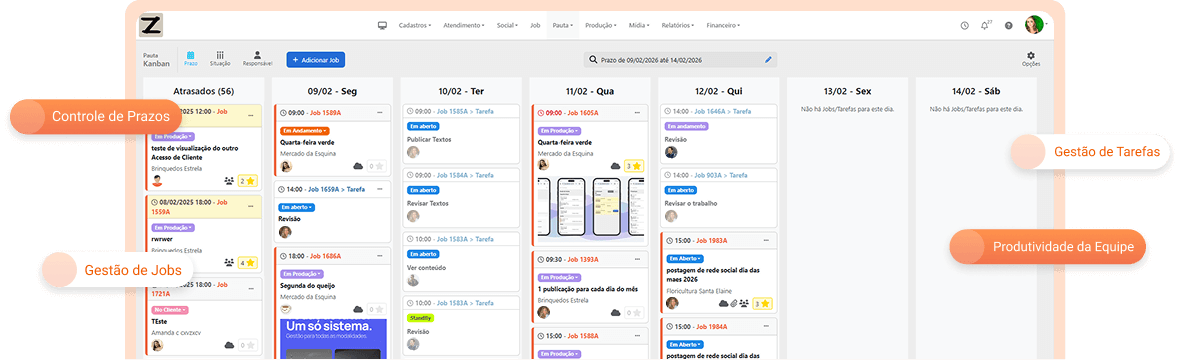
Task: Open the notifications bell icon
Action: pyautogui.click(x=985, y=25)
